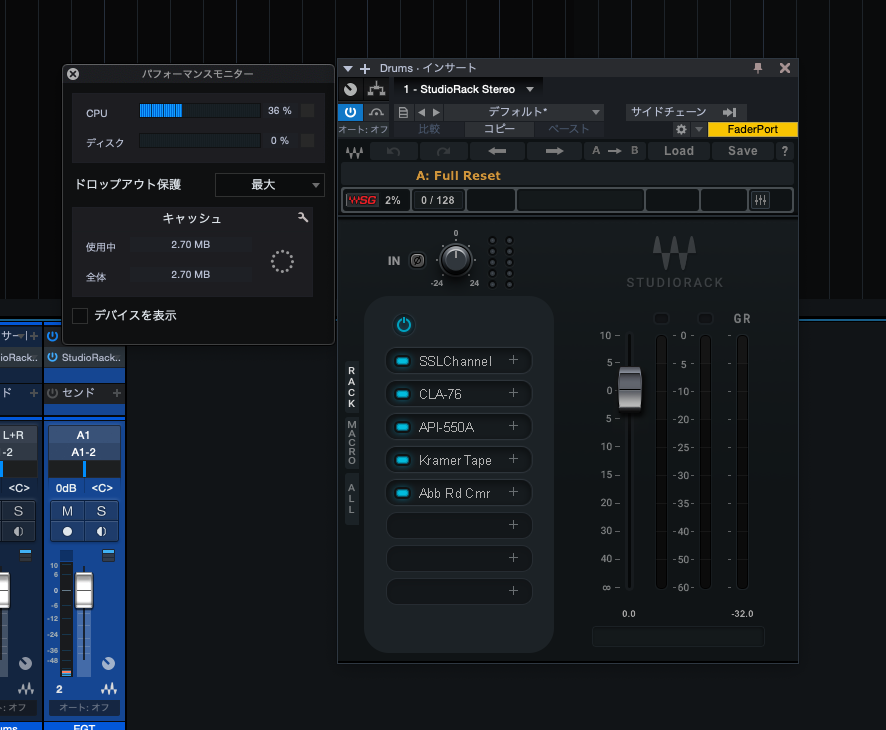Expand the Drums insert window menu triangle
Viewport: 886px width, 730px height.
[348, 69]
